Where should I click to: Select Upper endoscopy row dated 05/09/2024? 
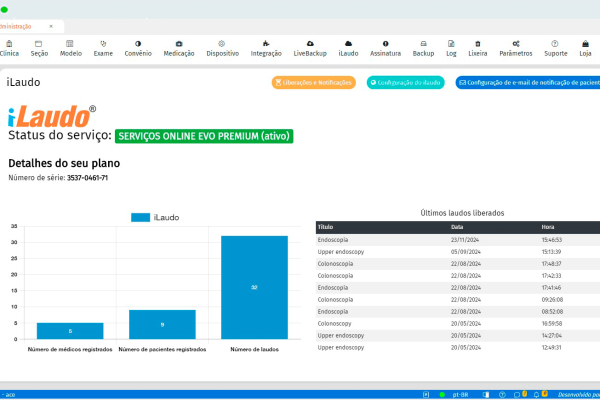[458, 252]
